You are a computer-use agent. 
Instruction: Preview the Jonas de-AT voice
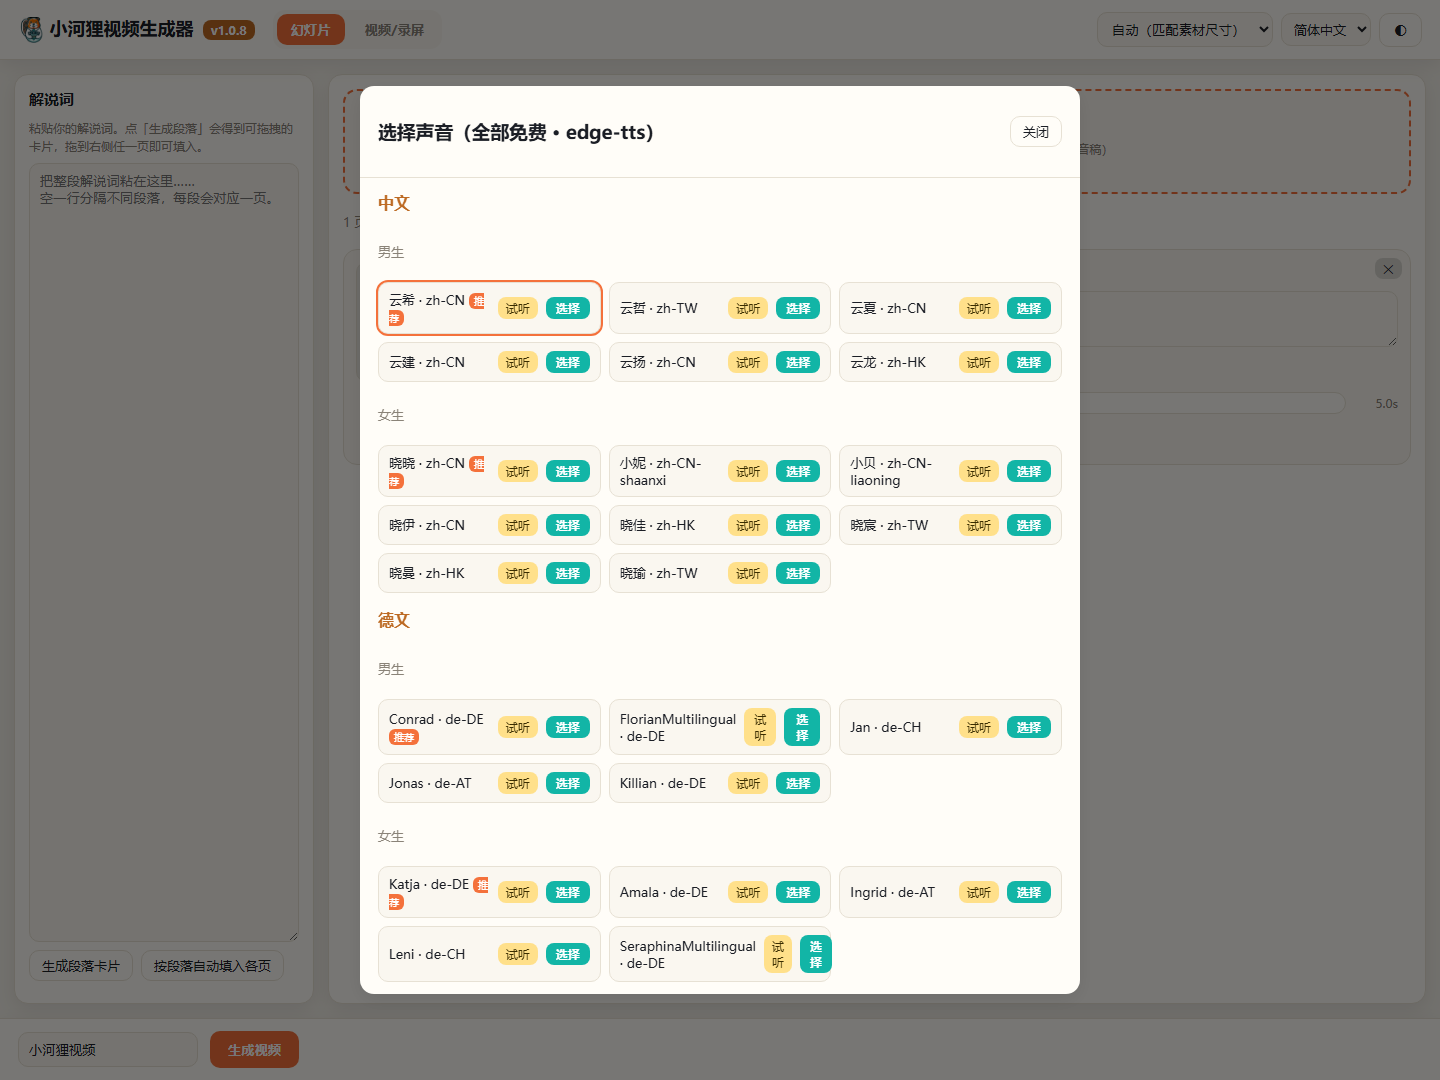[x=518, y=784]
